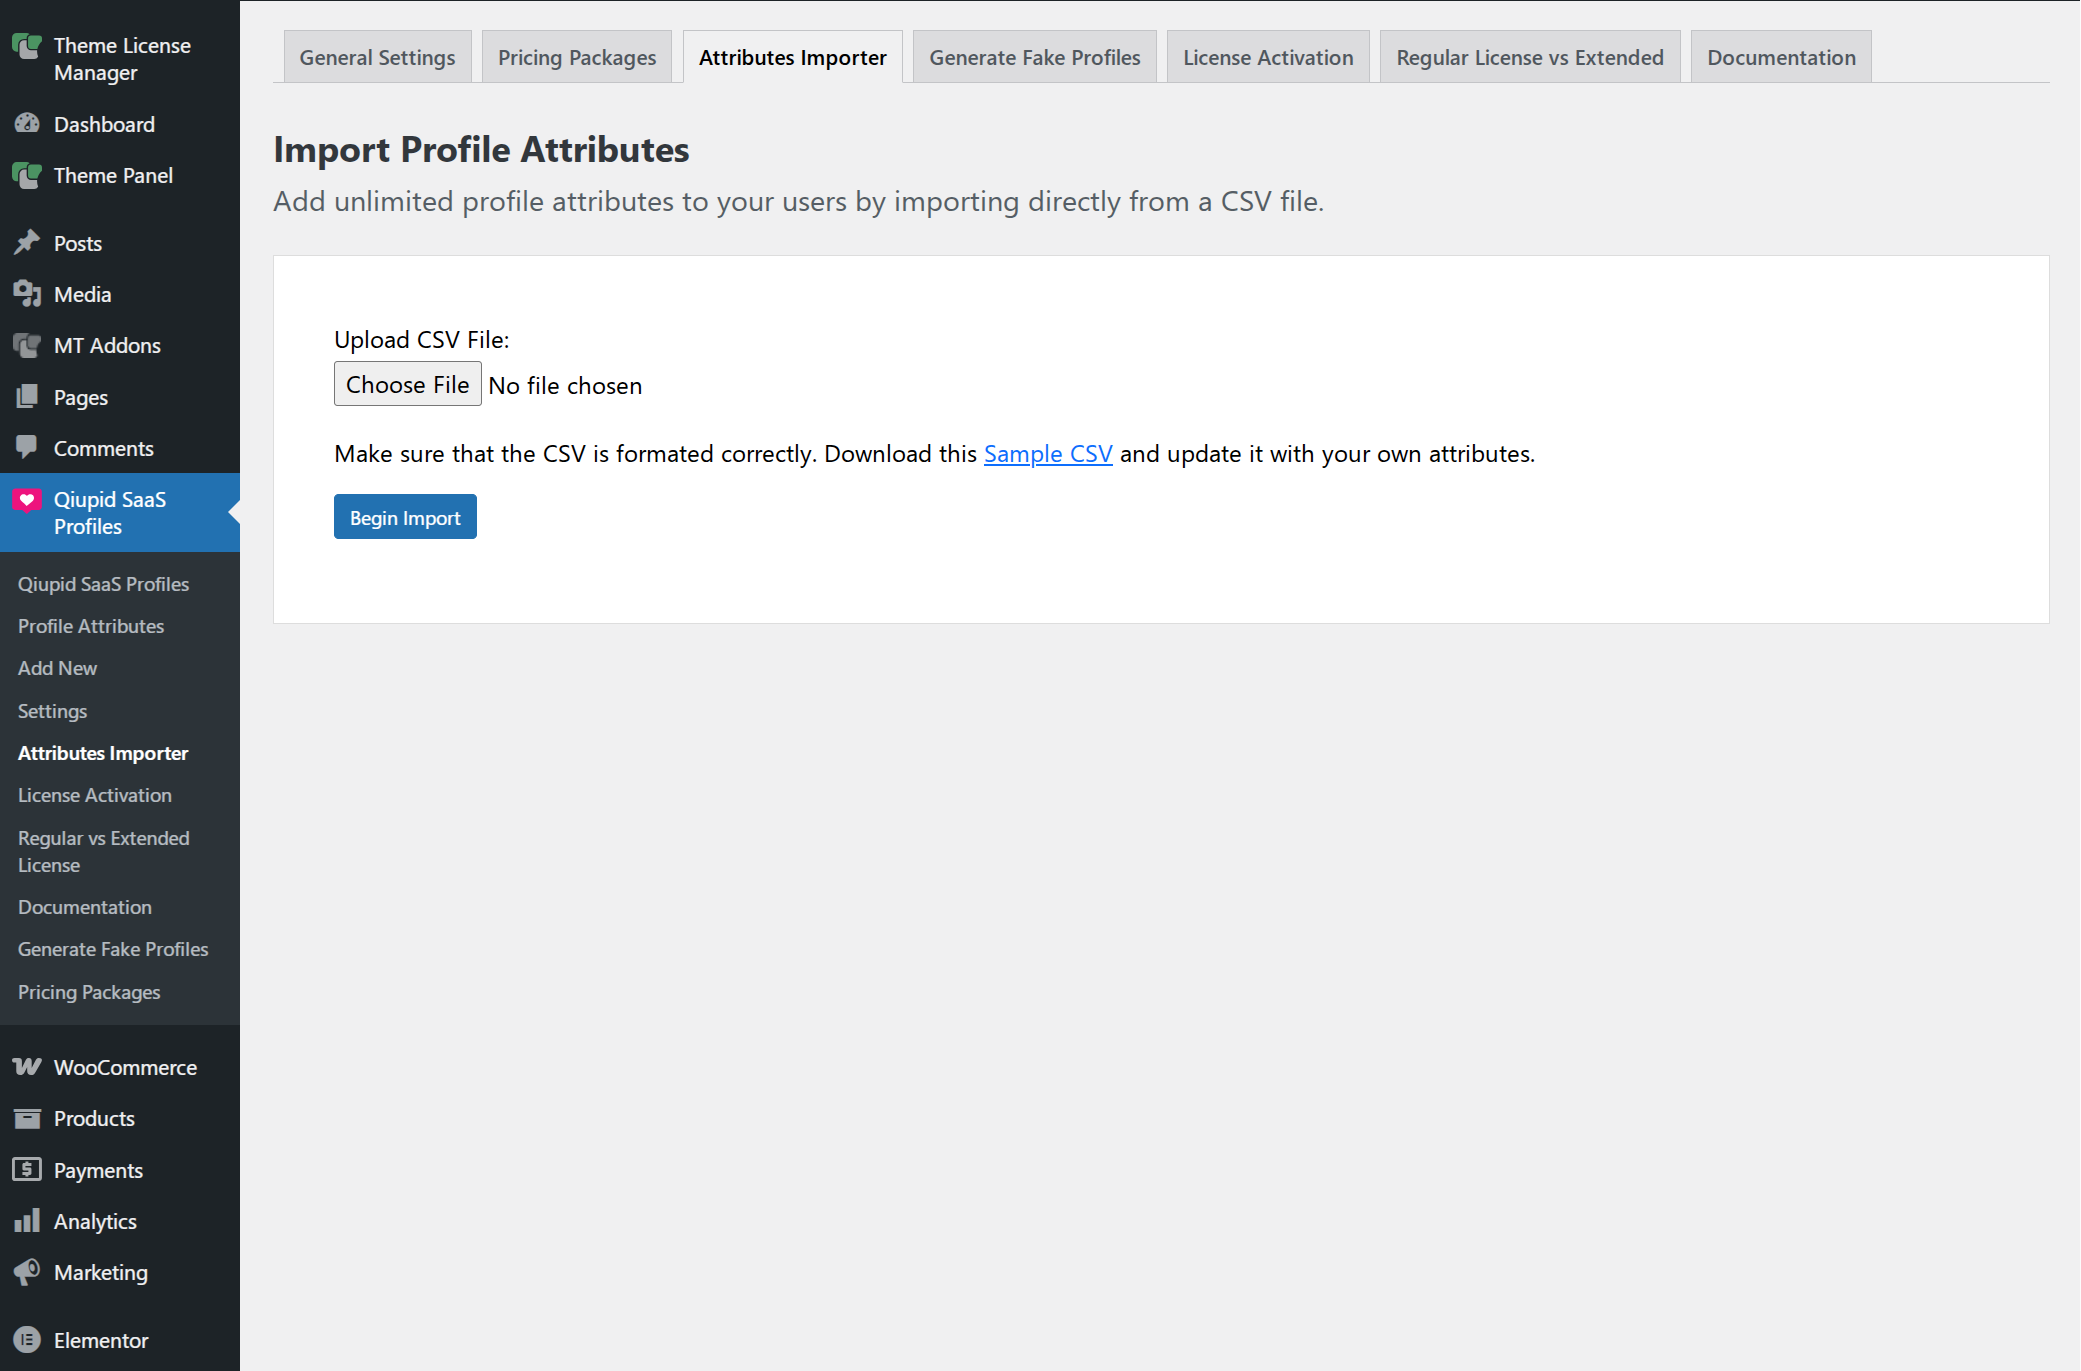Click the Payments dollar icon
2081x1371 pixels.
coord(27,1169)
